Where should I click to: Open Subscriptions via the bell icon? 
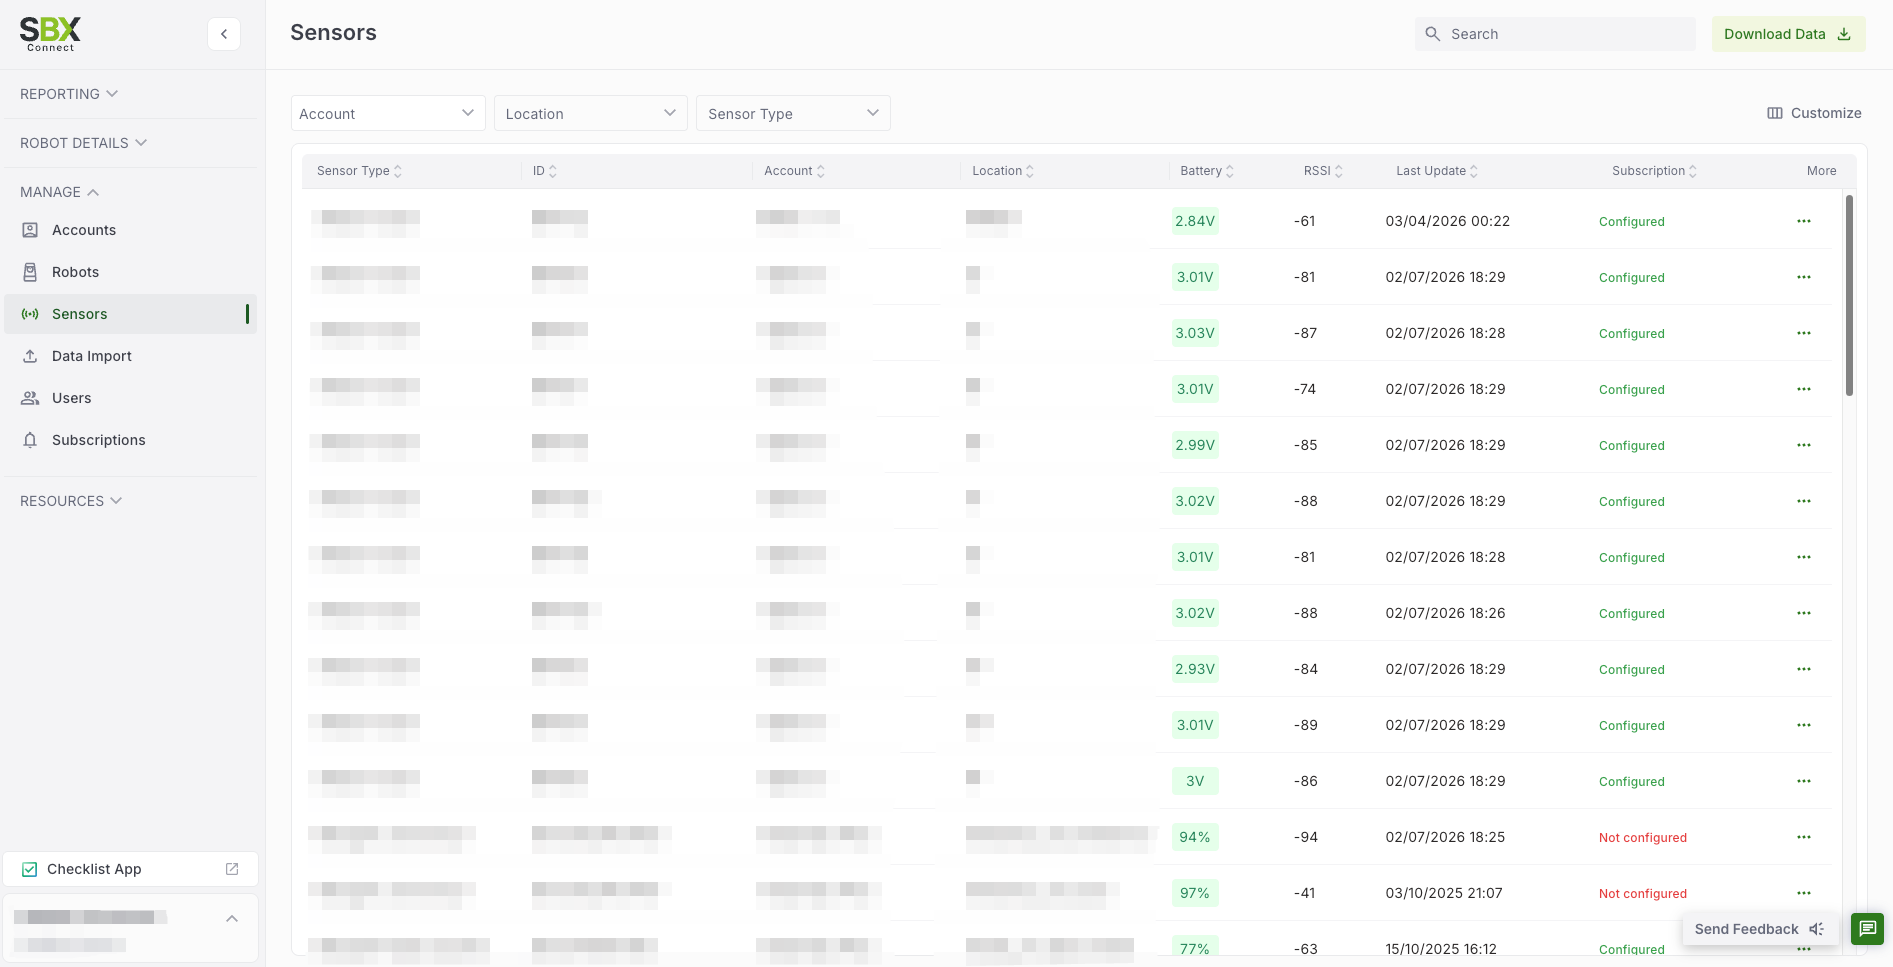click(30, 440)
